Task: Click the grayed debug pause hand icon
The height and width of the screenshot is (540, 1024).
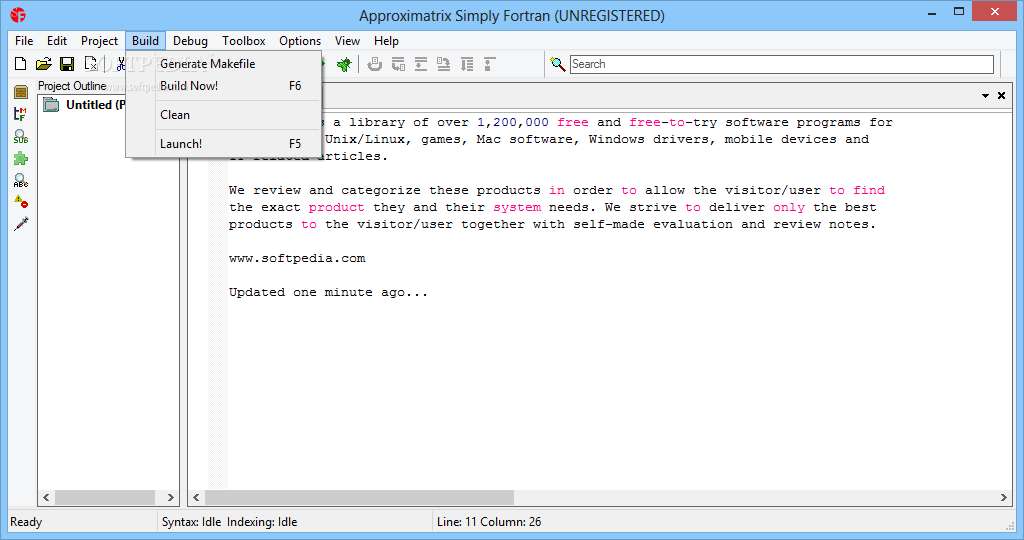Action: tap(375, 64)
